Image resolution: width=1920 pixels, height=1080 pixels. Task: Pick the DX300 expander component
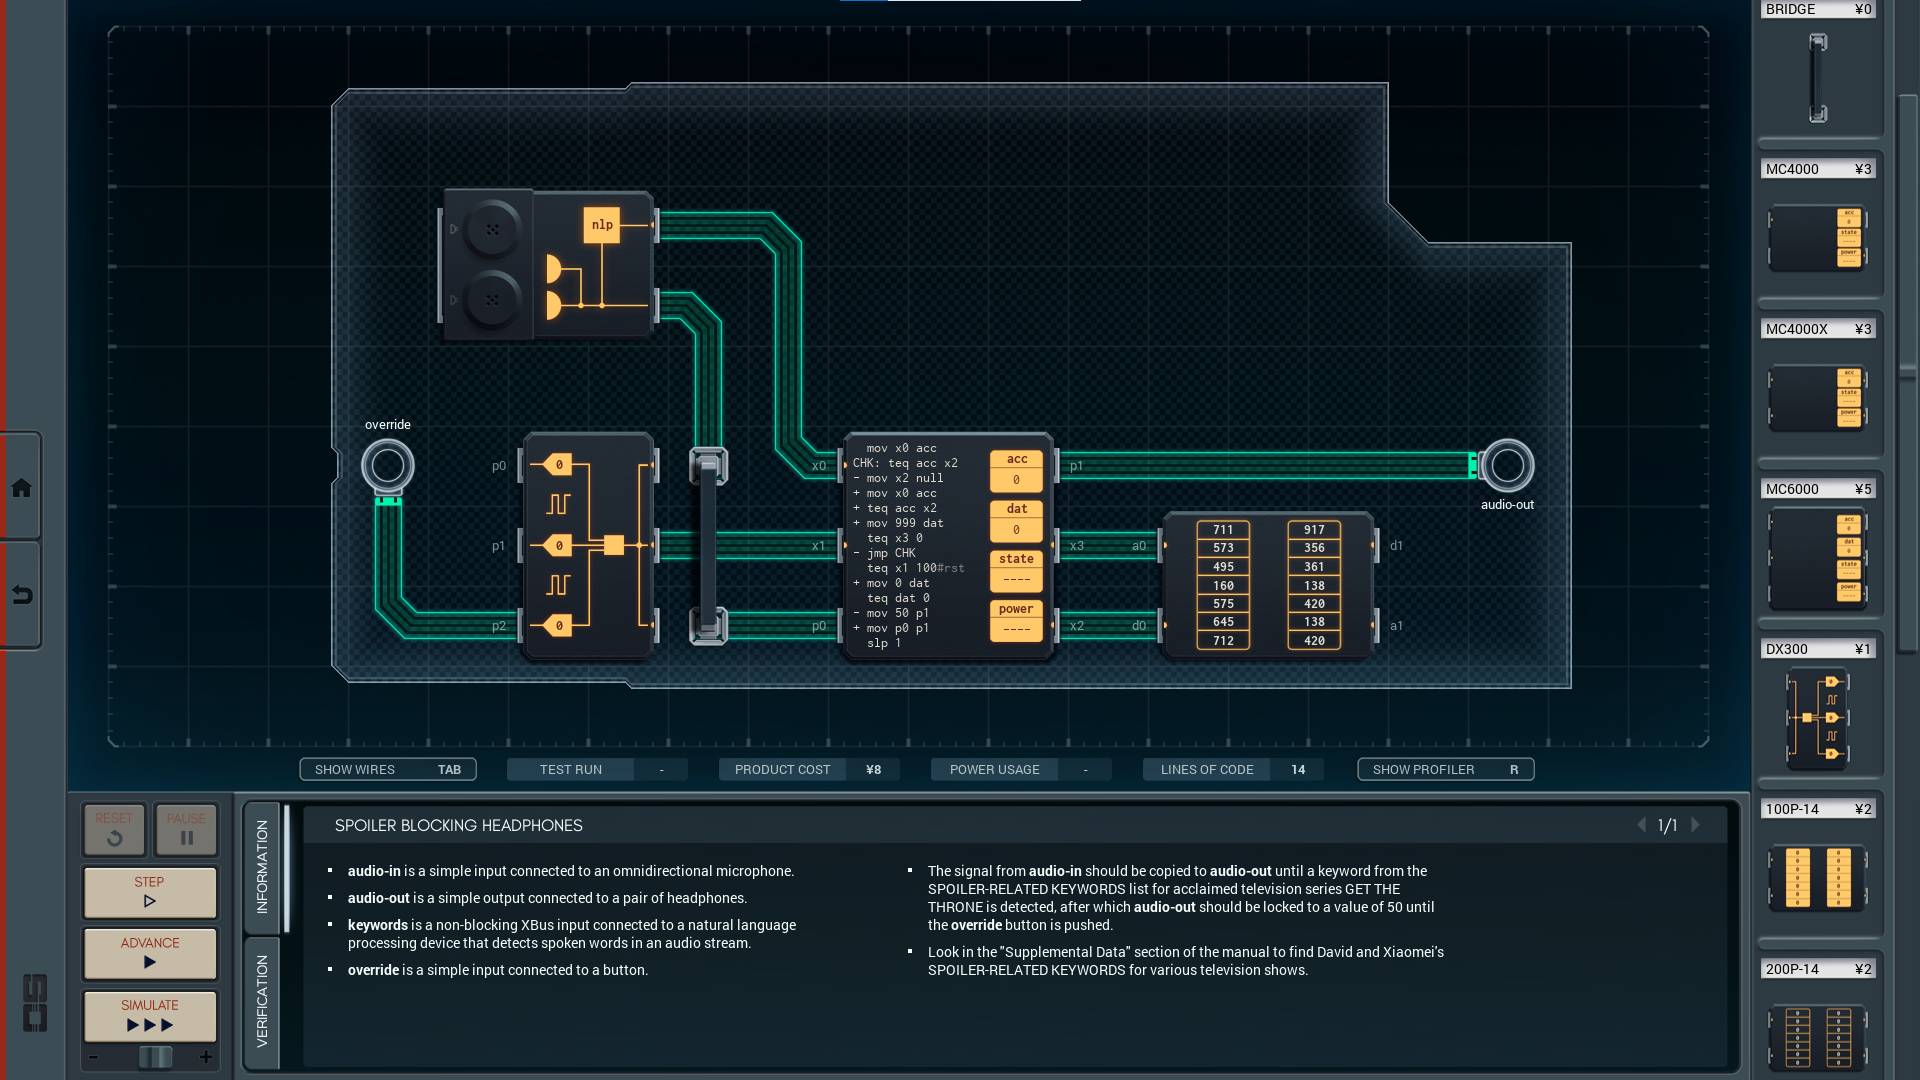1817,718
